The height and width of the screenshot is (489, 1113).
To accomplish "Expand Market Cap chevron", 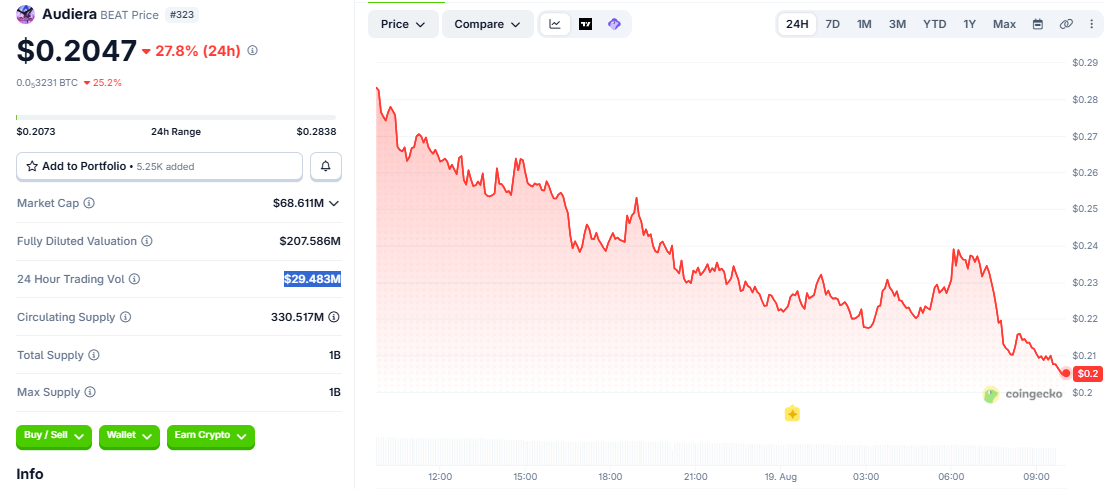I will pyautogui.click(x=334, y=204).
